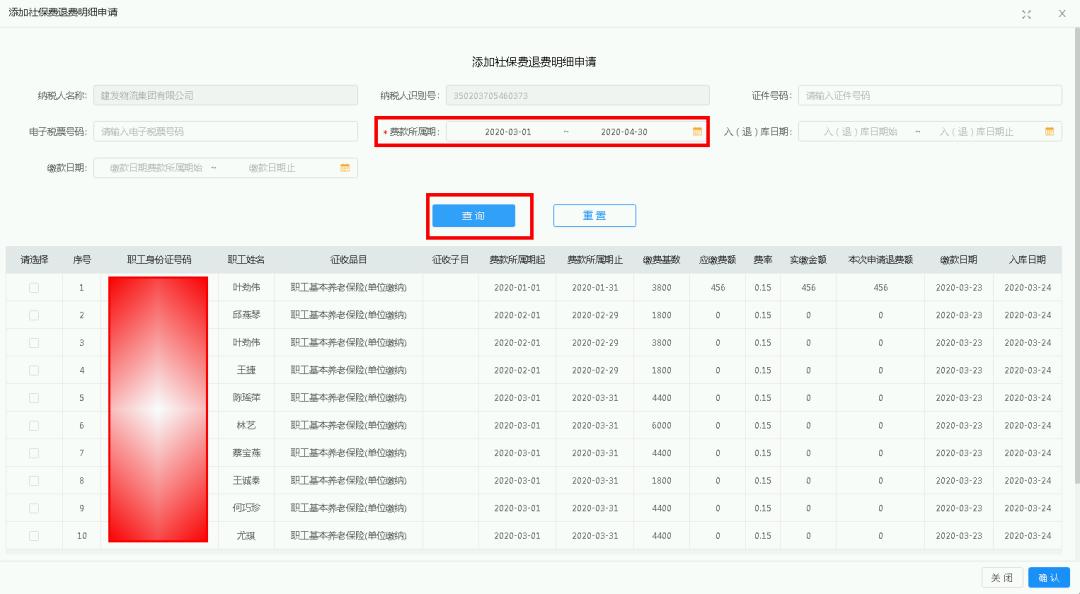Click the 费款所属期起 column header

(x=516, y=259)
